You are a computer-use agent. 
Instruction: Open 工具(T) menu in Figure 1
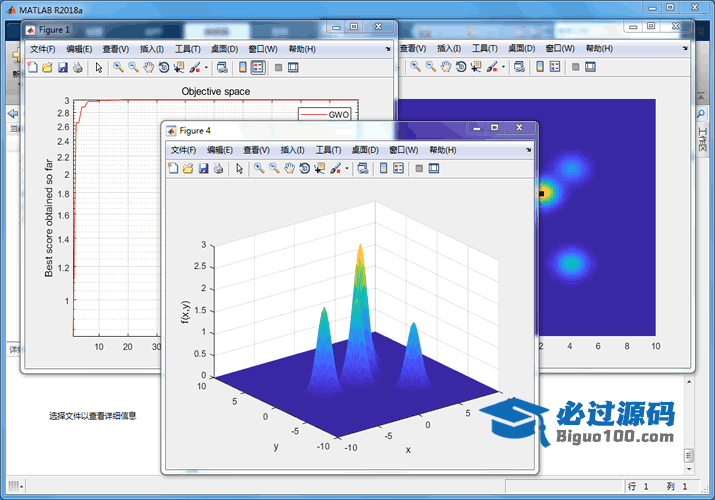[187, 49]
